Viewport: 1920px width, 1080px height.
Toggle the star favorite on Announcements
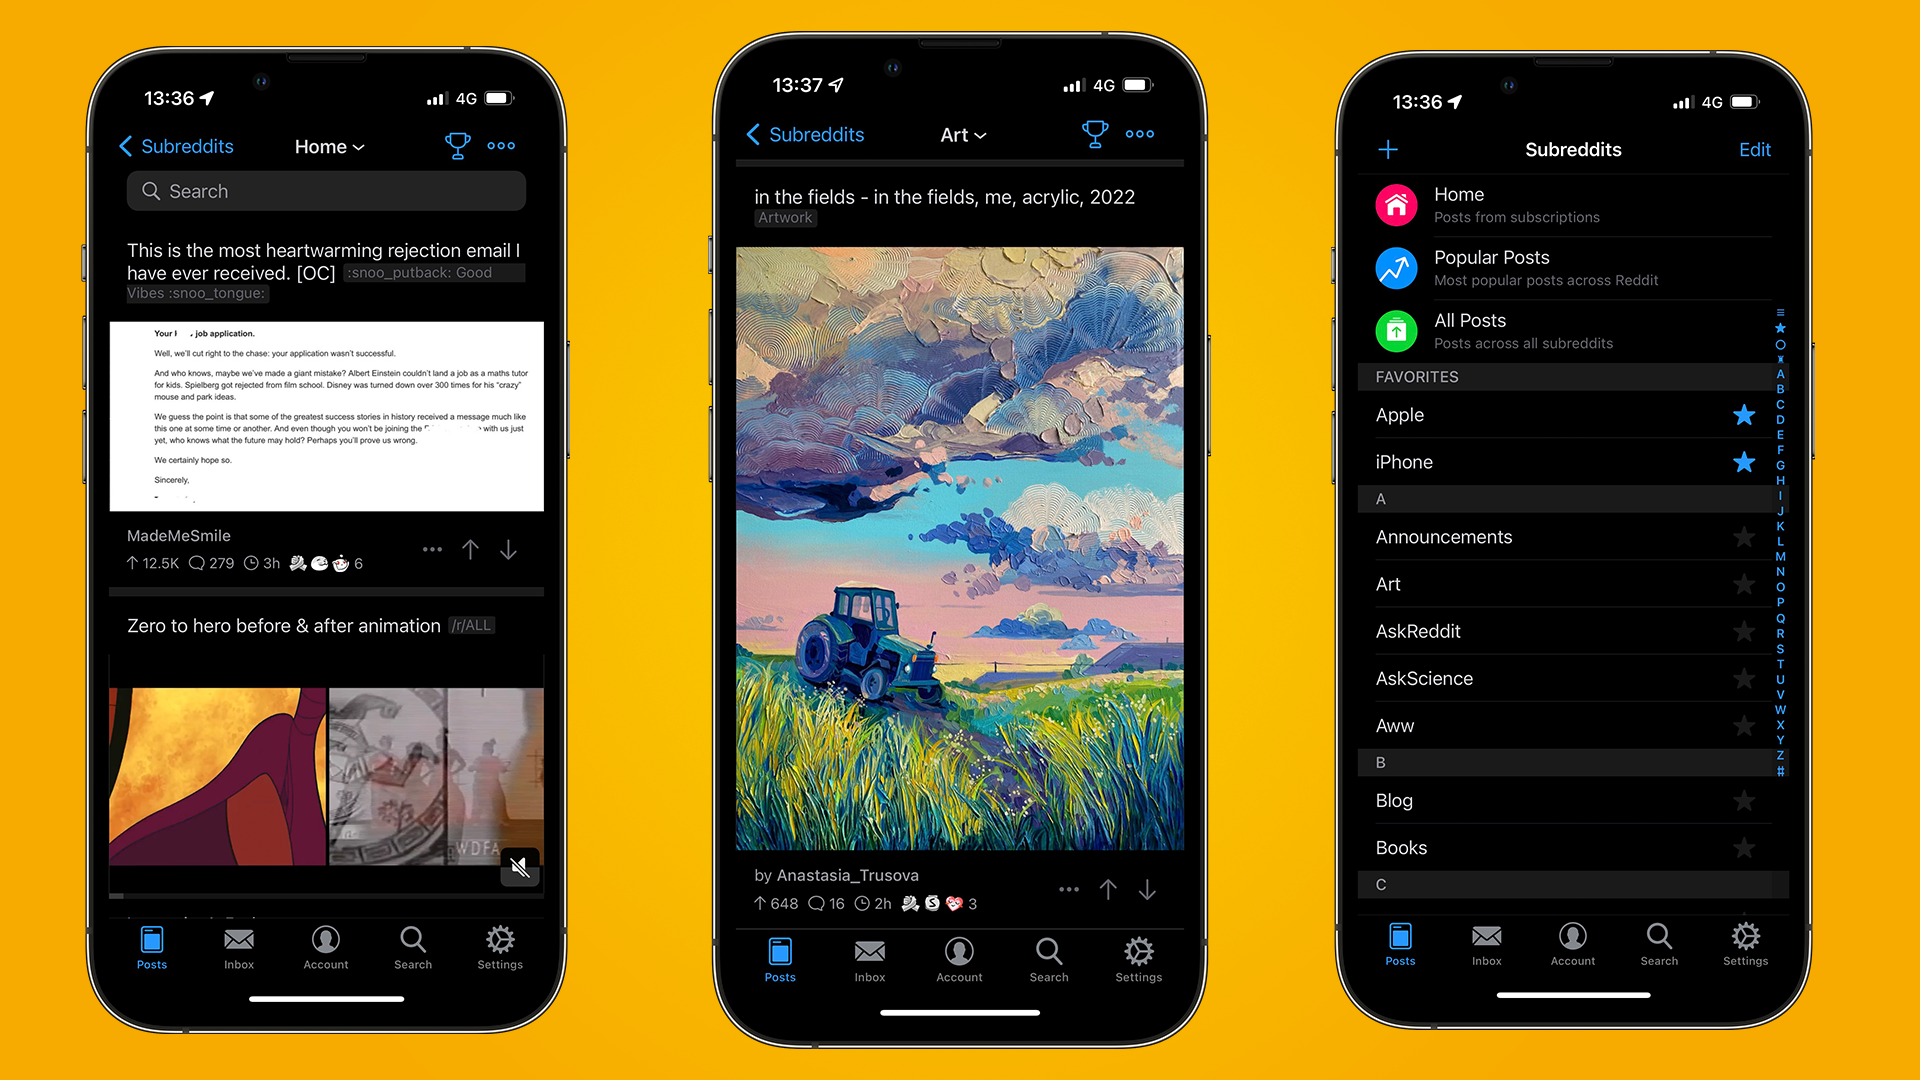click(1742, 537)
